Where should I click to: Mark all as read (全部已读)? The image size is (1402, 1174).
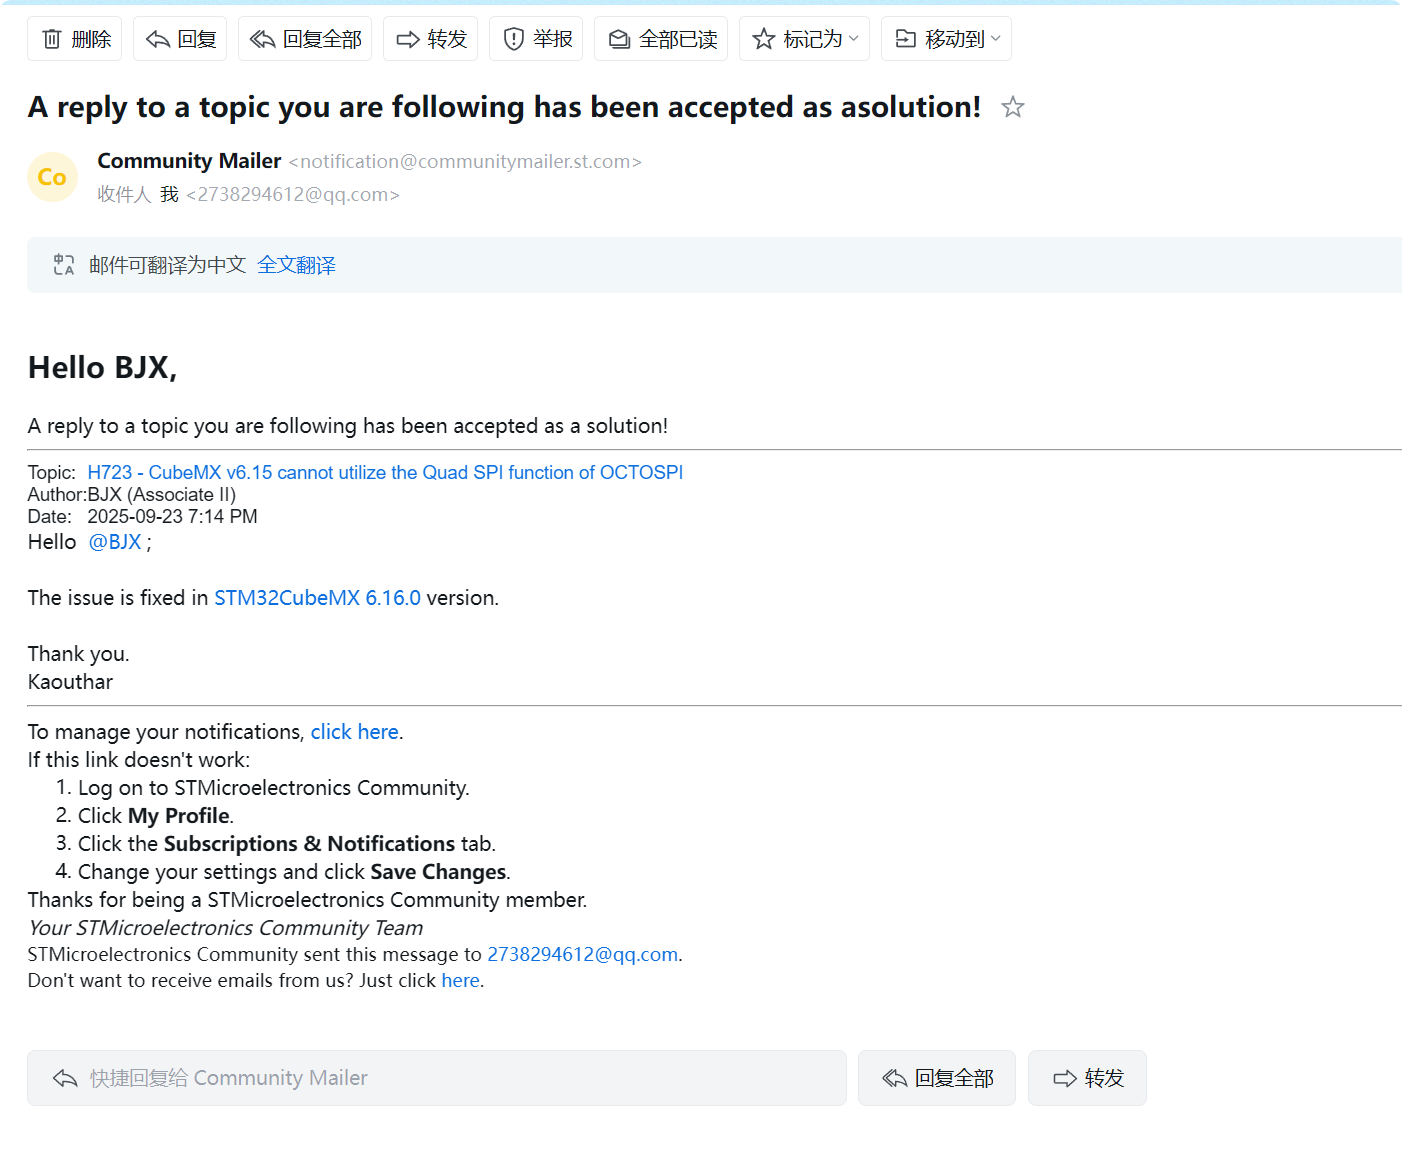(661, 39)
